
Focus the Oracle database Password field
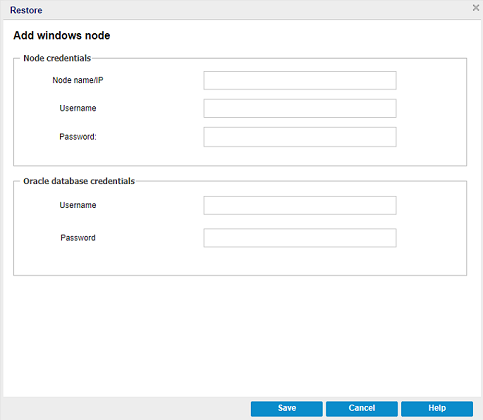pyautogui.click(x=300, y=238)
